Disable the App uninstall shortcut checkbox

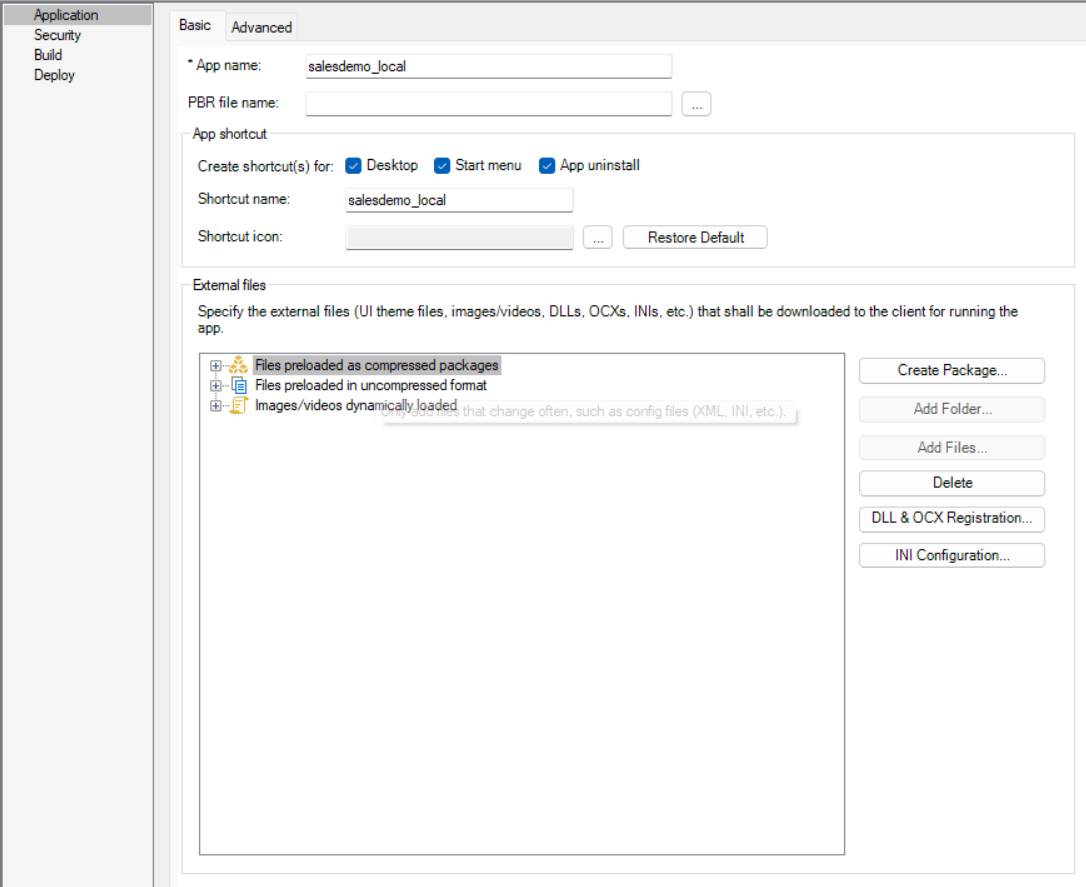(x=546, y=166)
